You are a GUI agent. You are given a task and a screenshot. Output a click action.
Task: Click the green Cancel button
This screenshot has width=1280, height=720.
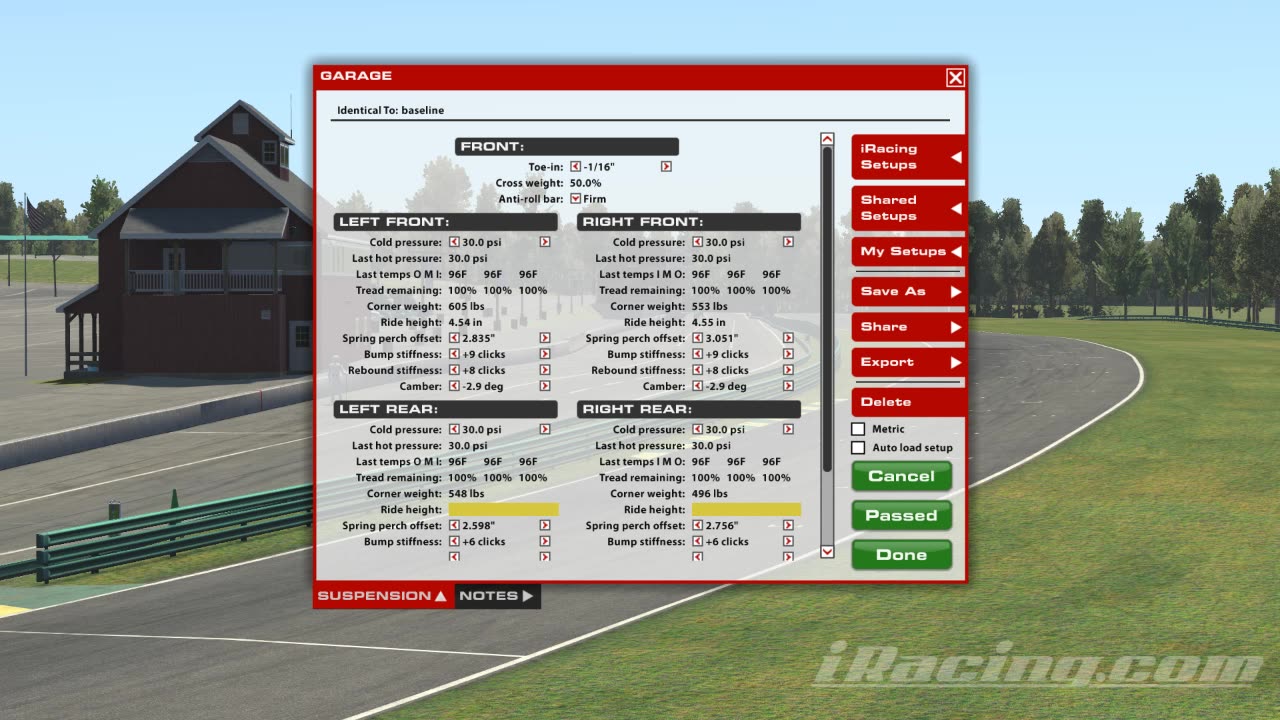click(902, 476)
